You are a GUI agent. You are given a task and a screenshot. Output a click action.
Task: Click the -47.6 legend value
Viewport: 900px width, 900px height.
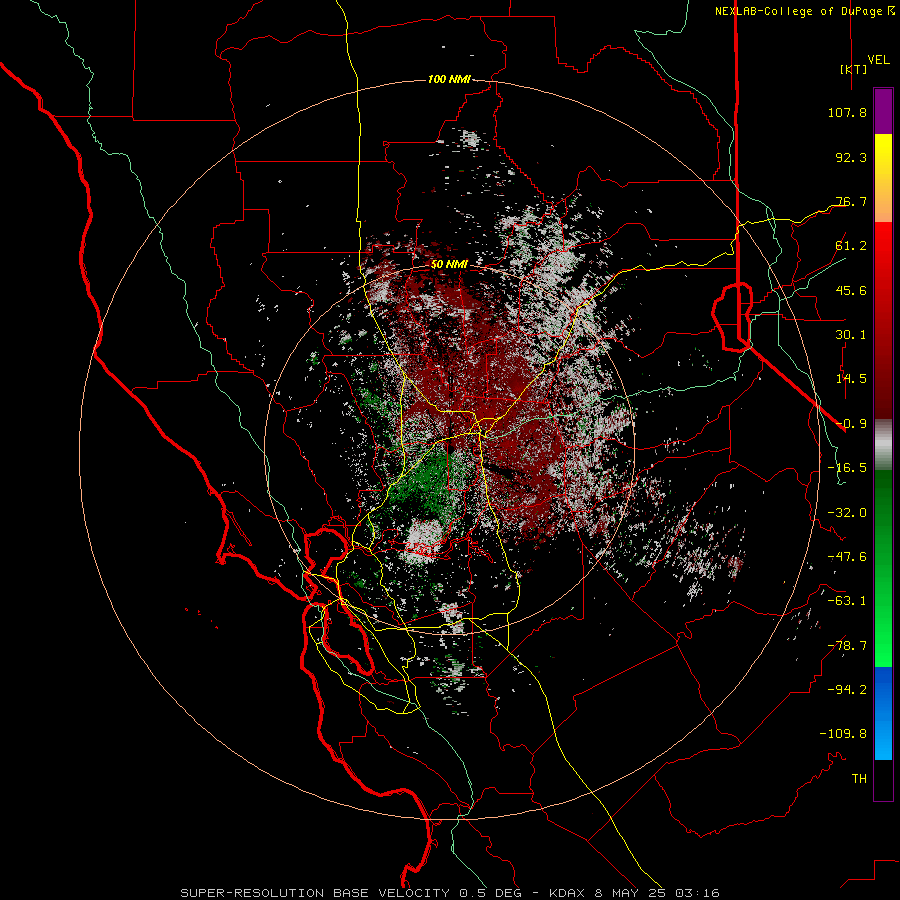(x=847, y=557)
